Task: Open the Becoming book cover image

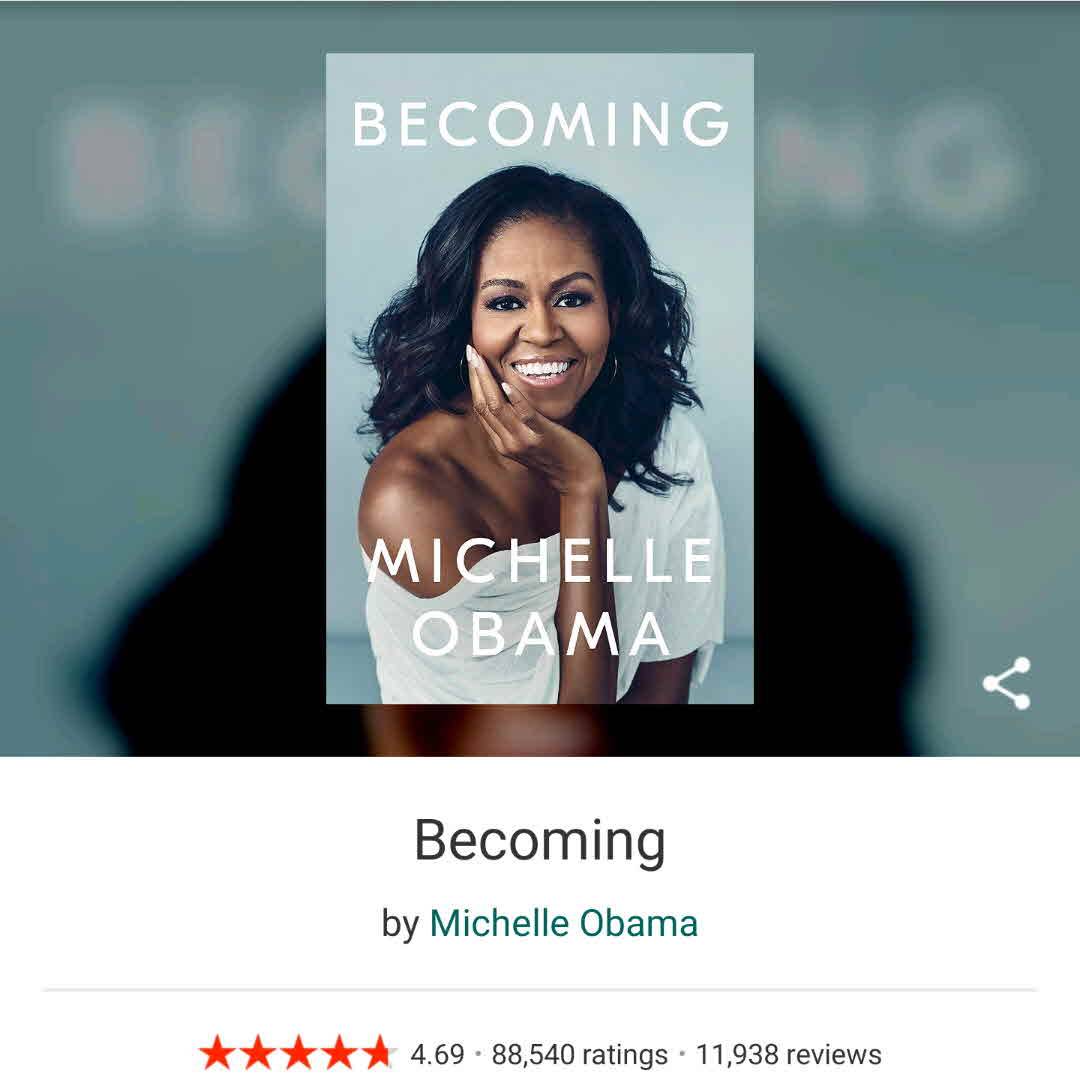Action: click(x=539, y=378)
